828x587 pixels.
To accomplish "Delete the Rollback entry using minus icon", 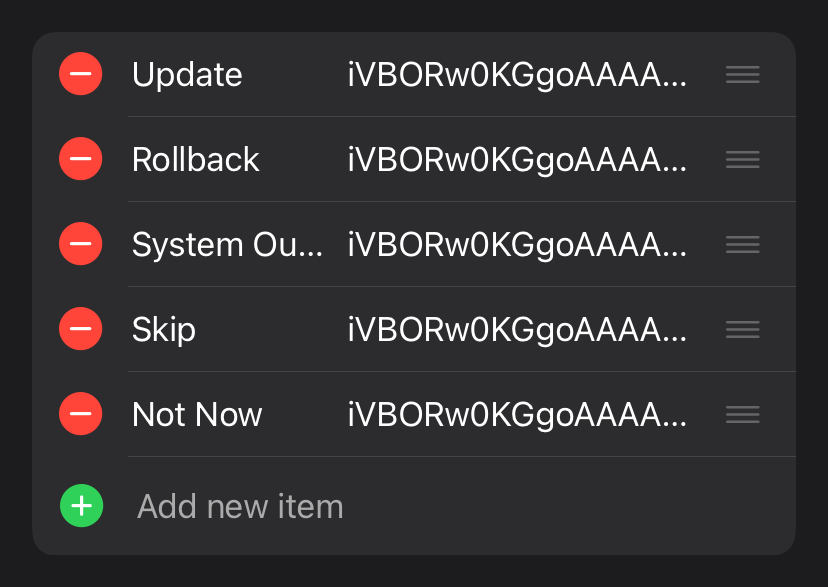I will (80, 159).
